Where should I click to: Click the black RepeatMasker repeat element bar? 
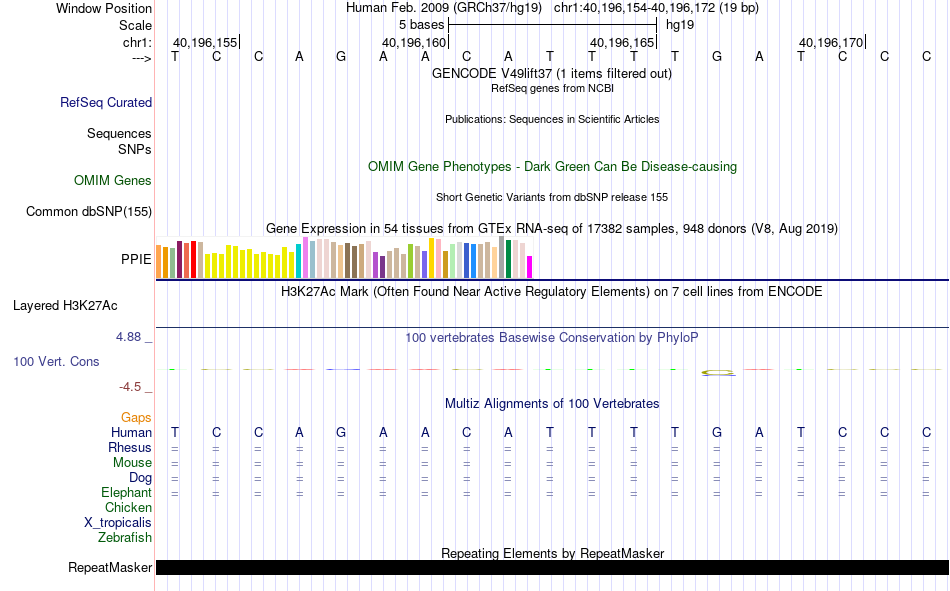(x=552, y=567)
